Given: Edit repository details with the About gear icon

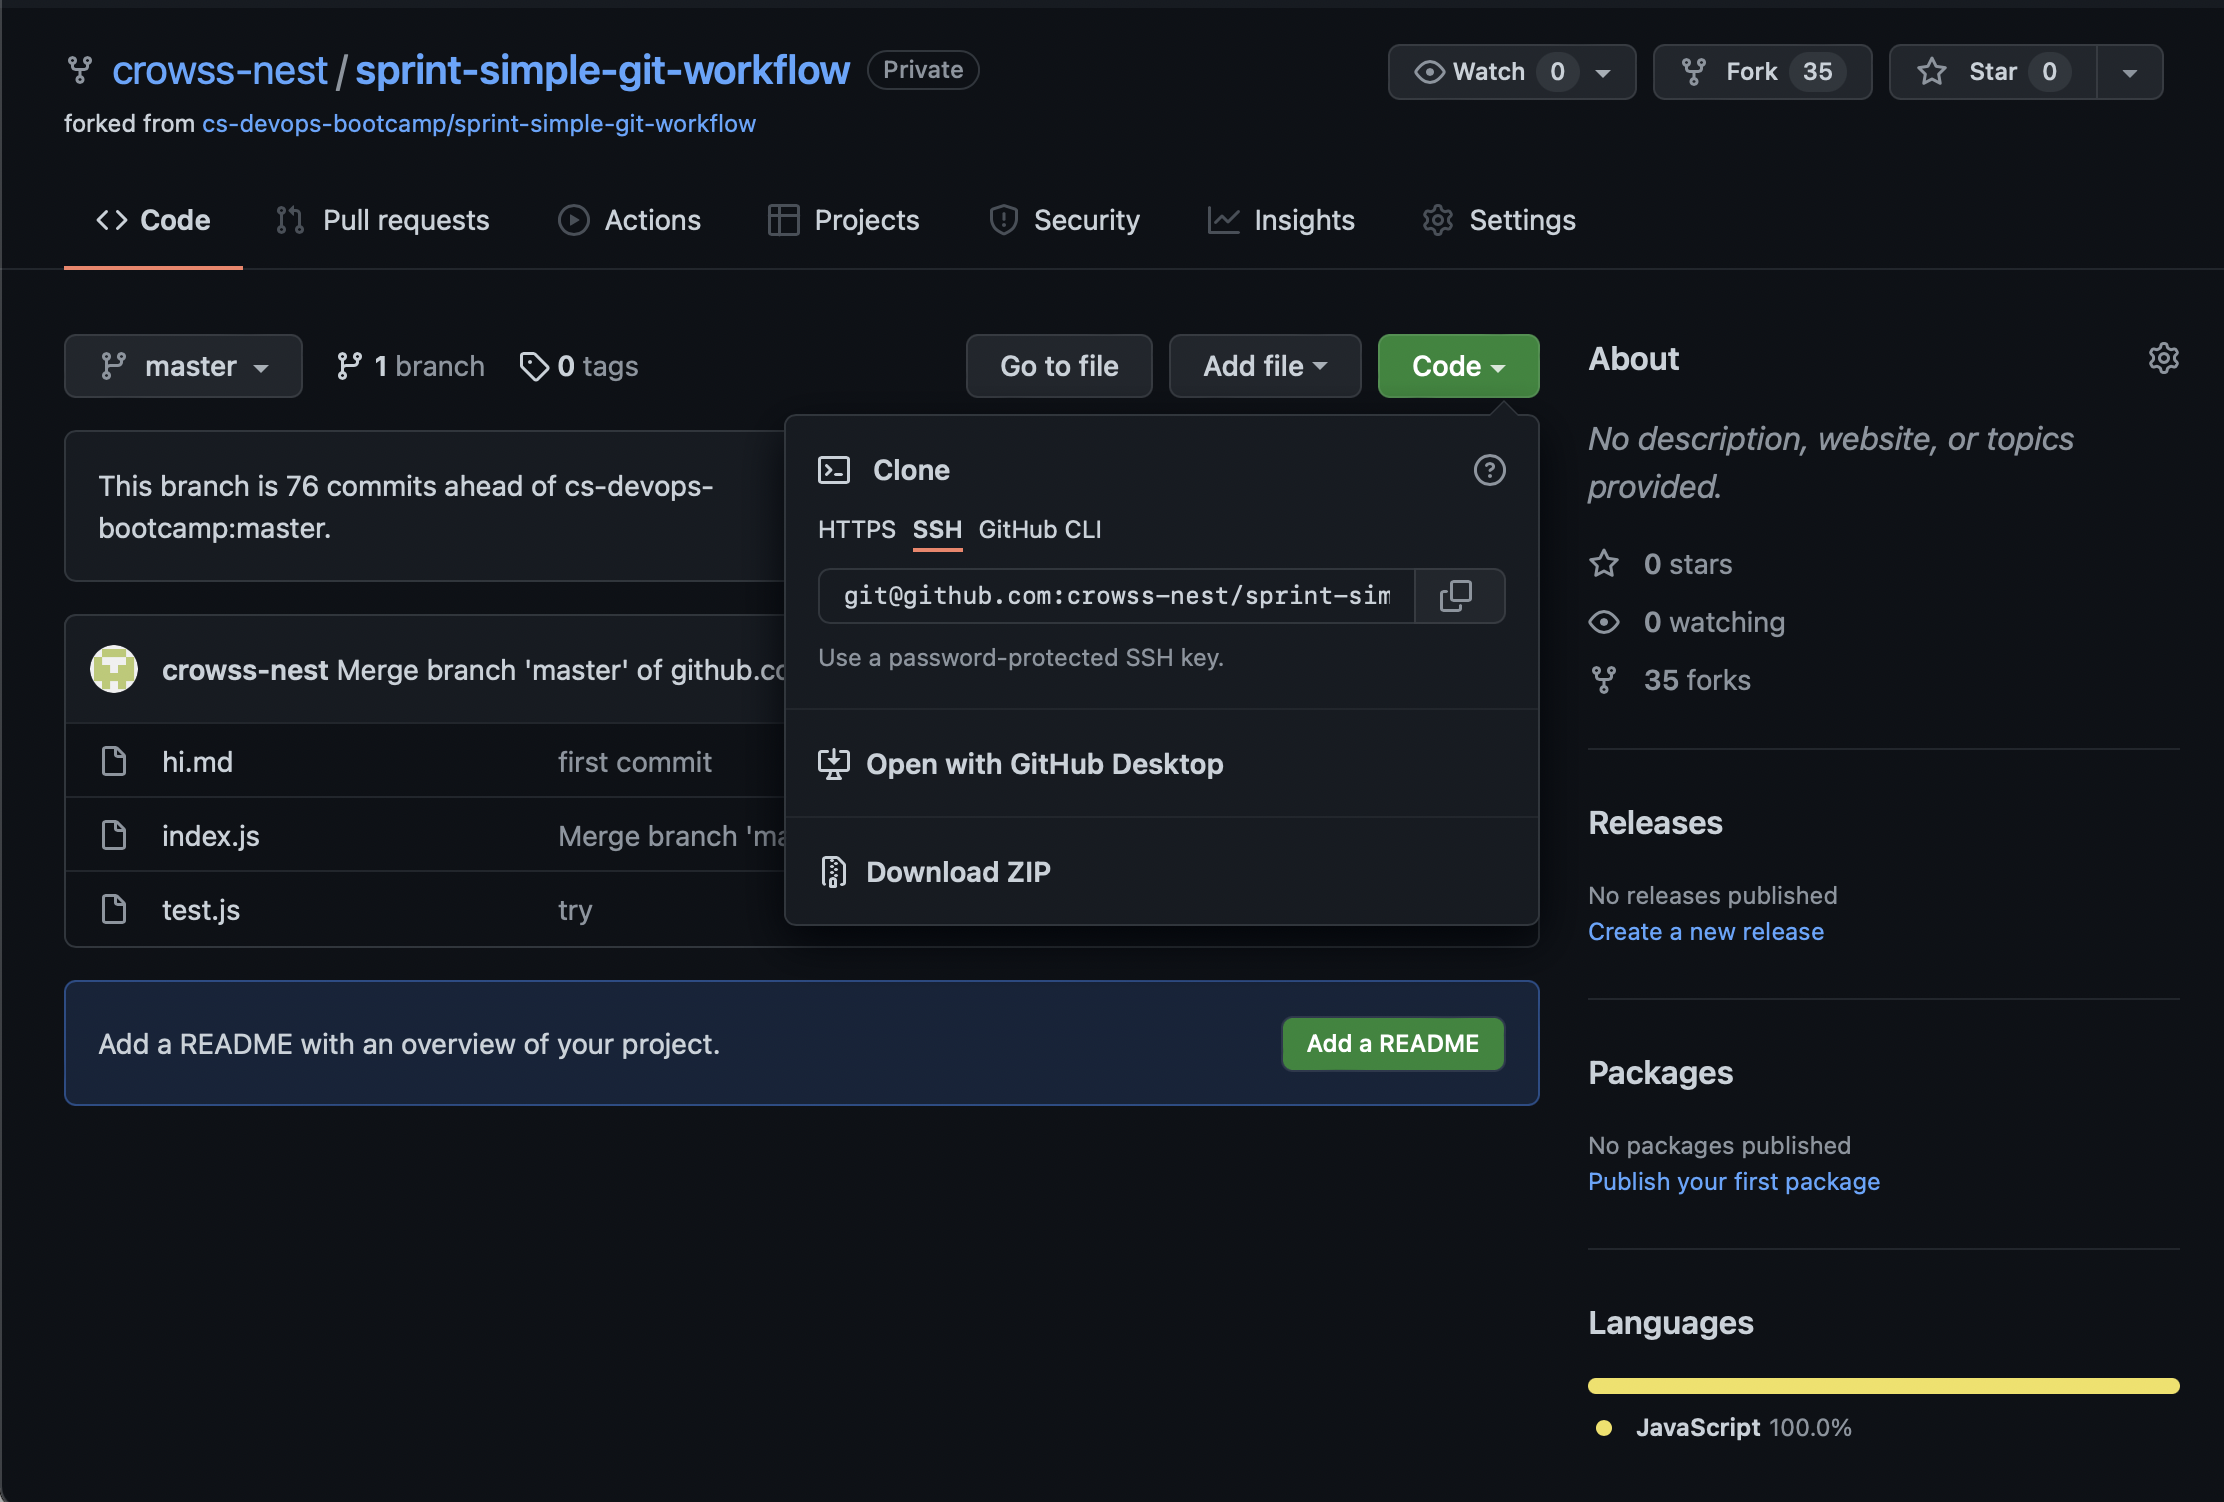Looking at the screenshot, I should click(x=2163, y=358).
